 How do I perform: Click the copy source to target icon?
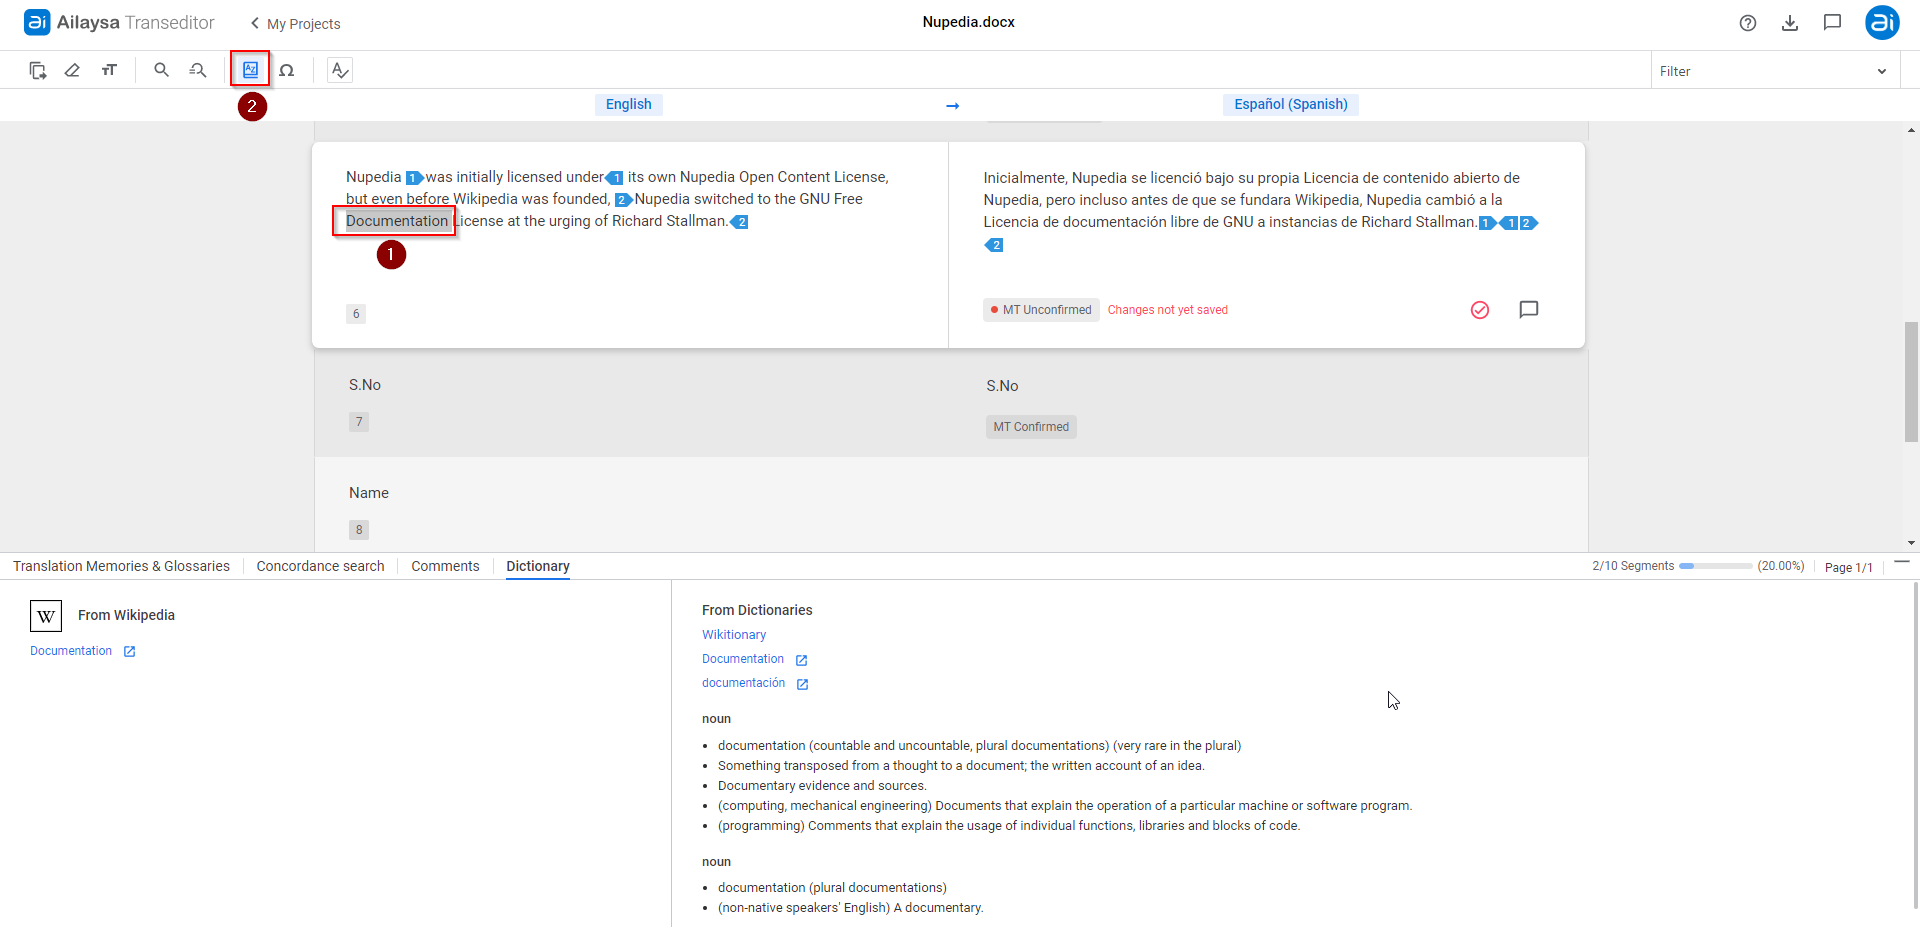point(37,70)
